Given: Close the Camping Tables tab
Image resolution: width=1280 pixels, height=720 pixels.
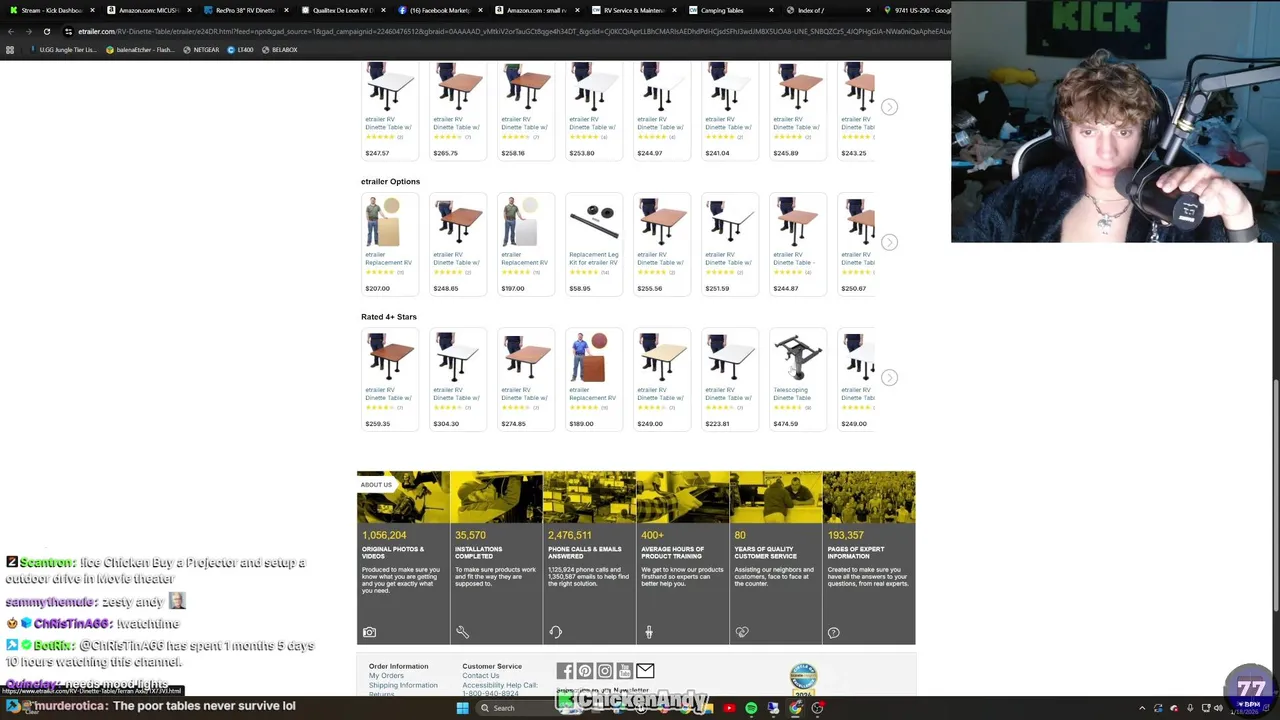Looking at the screenshot, I should [771, 10].
